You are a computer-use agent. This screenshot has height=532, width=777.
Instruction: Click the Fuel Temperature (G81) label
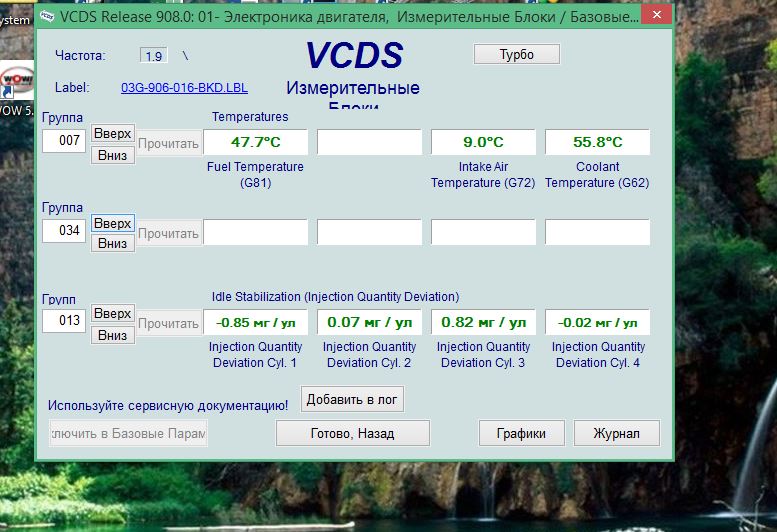[x=255, y=174]
